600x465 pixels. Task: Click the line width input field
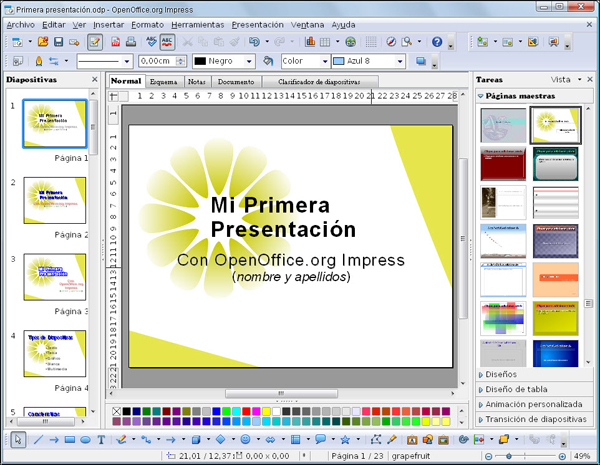(158, 61)
